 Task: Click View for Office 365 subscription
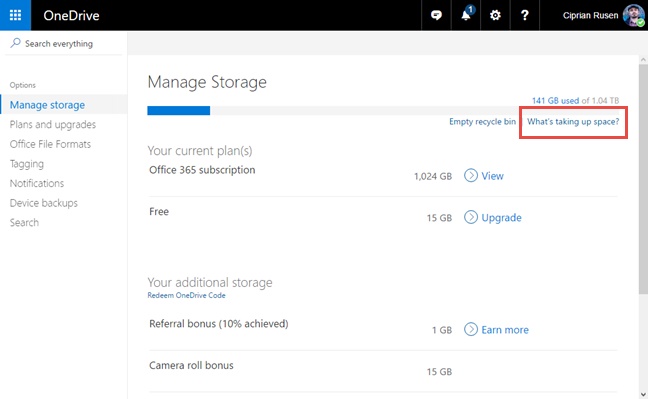[492, 176]
